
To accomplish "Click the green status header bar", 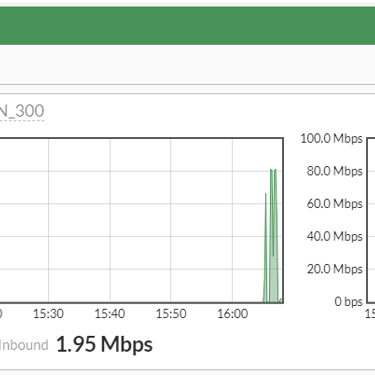I will (x=187, y=25).
